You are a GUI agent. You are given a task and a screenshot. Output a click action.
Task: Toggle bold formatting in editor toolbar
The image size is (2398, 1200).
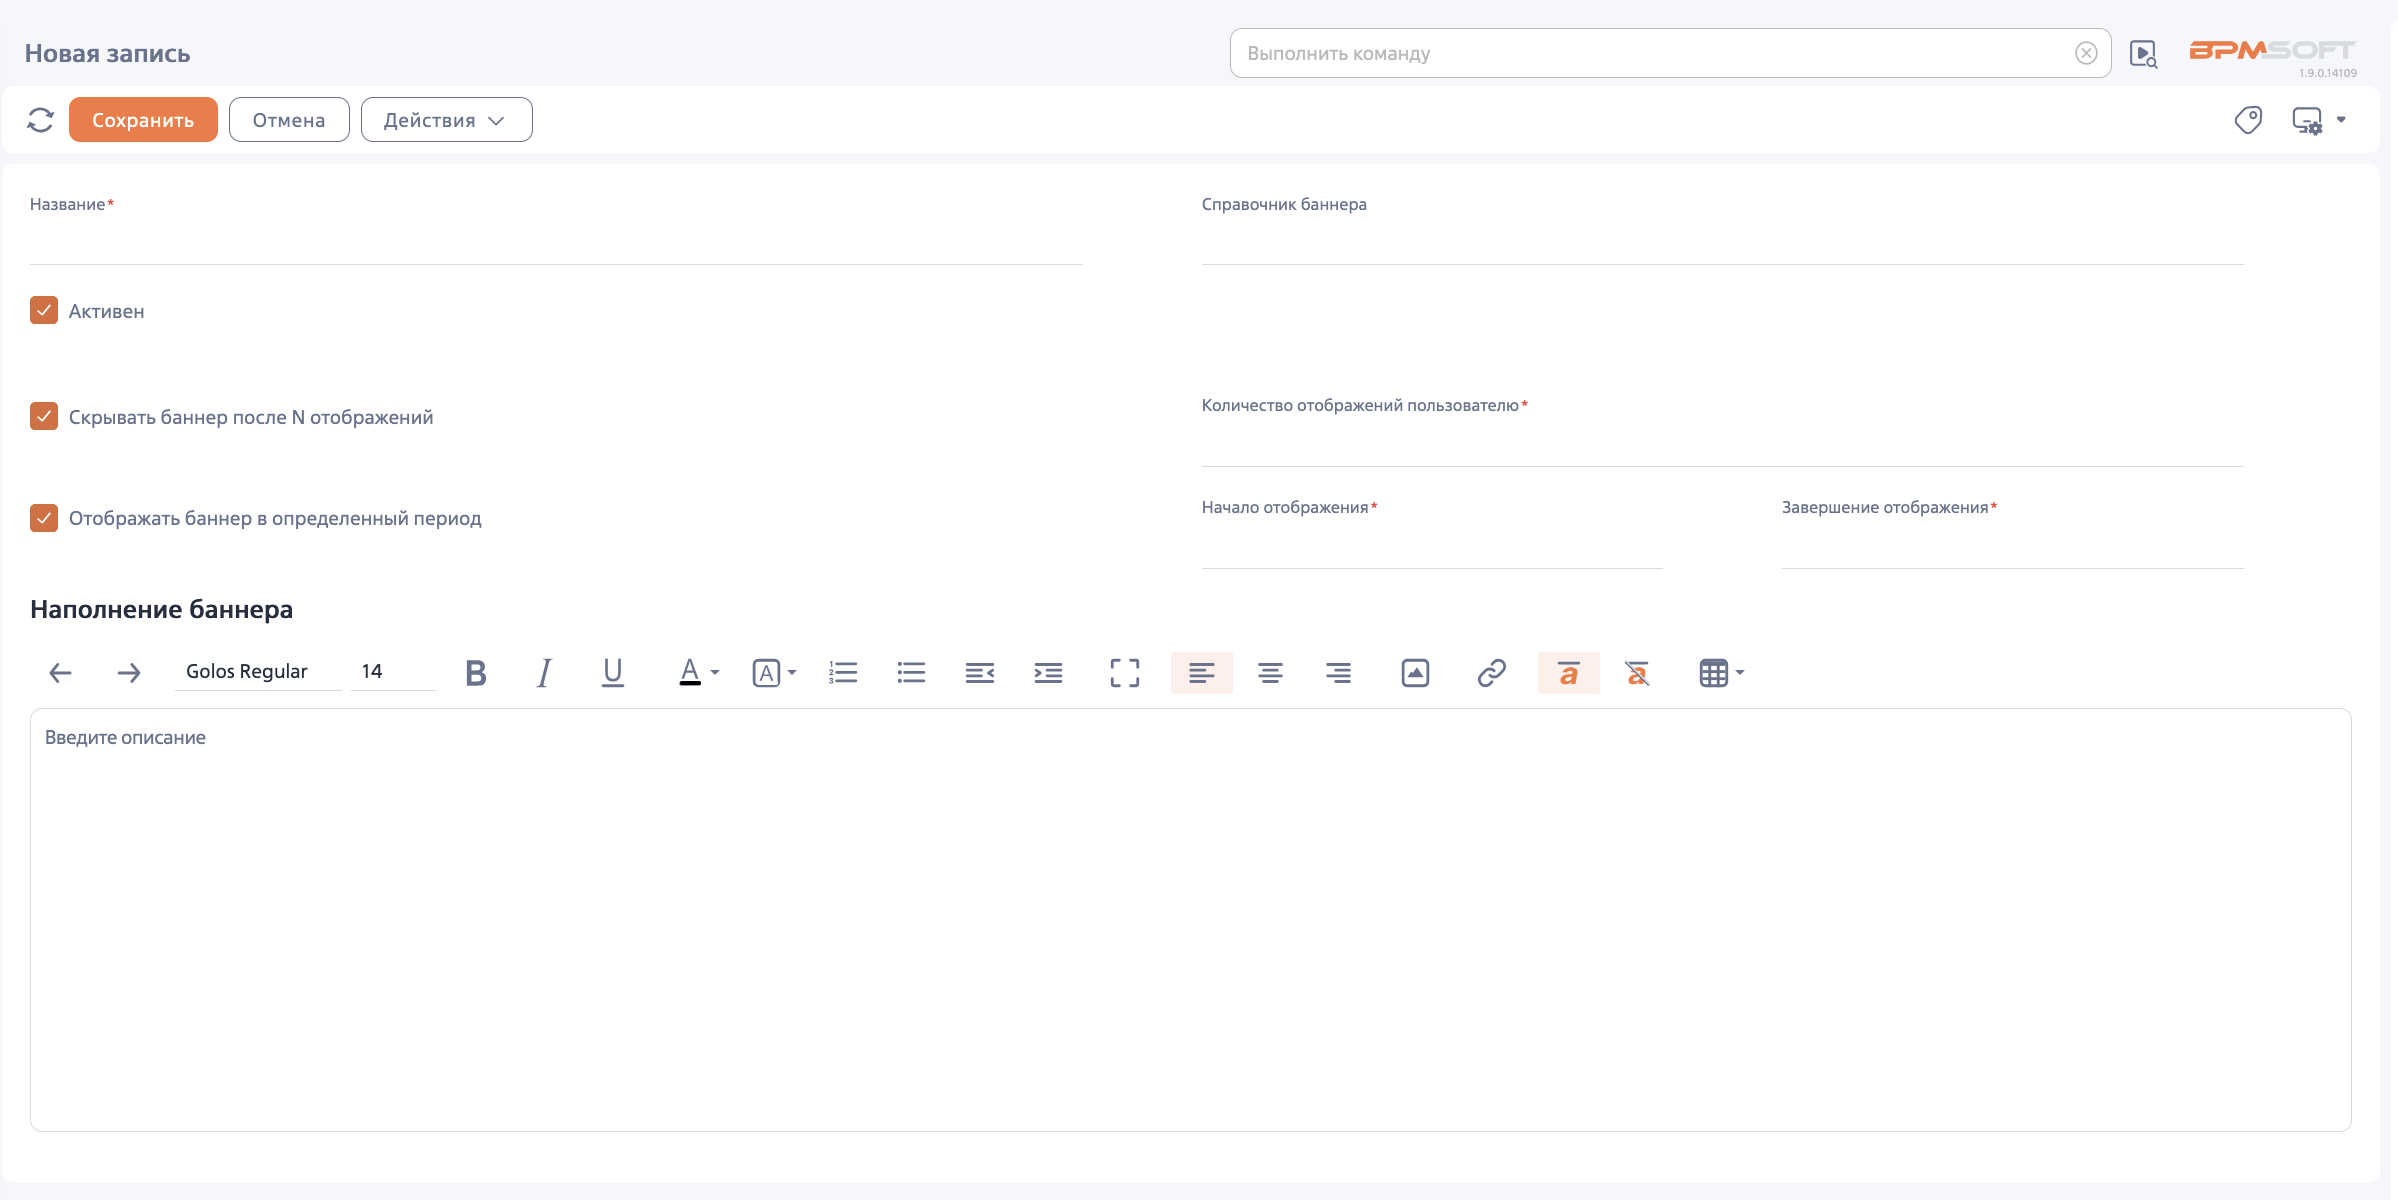[476, 673]
